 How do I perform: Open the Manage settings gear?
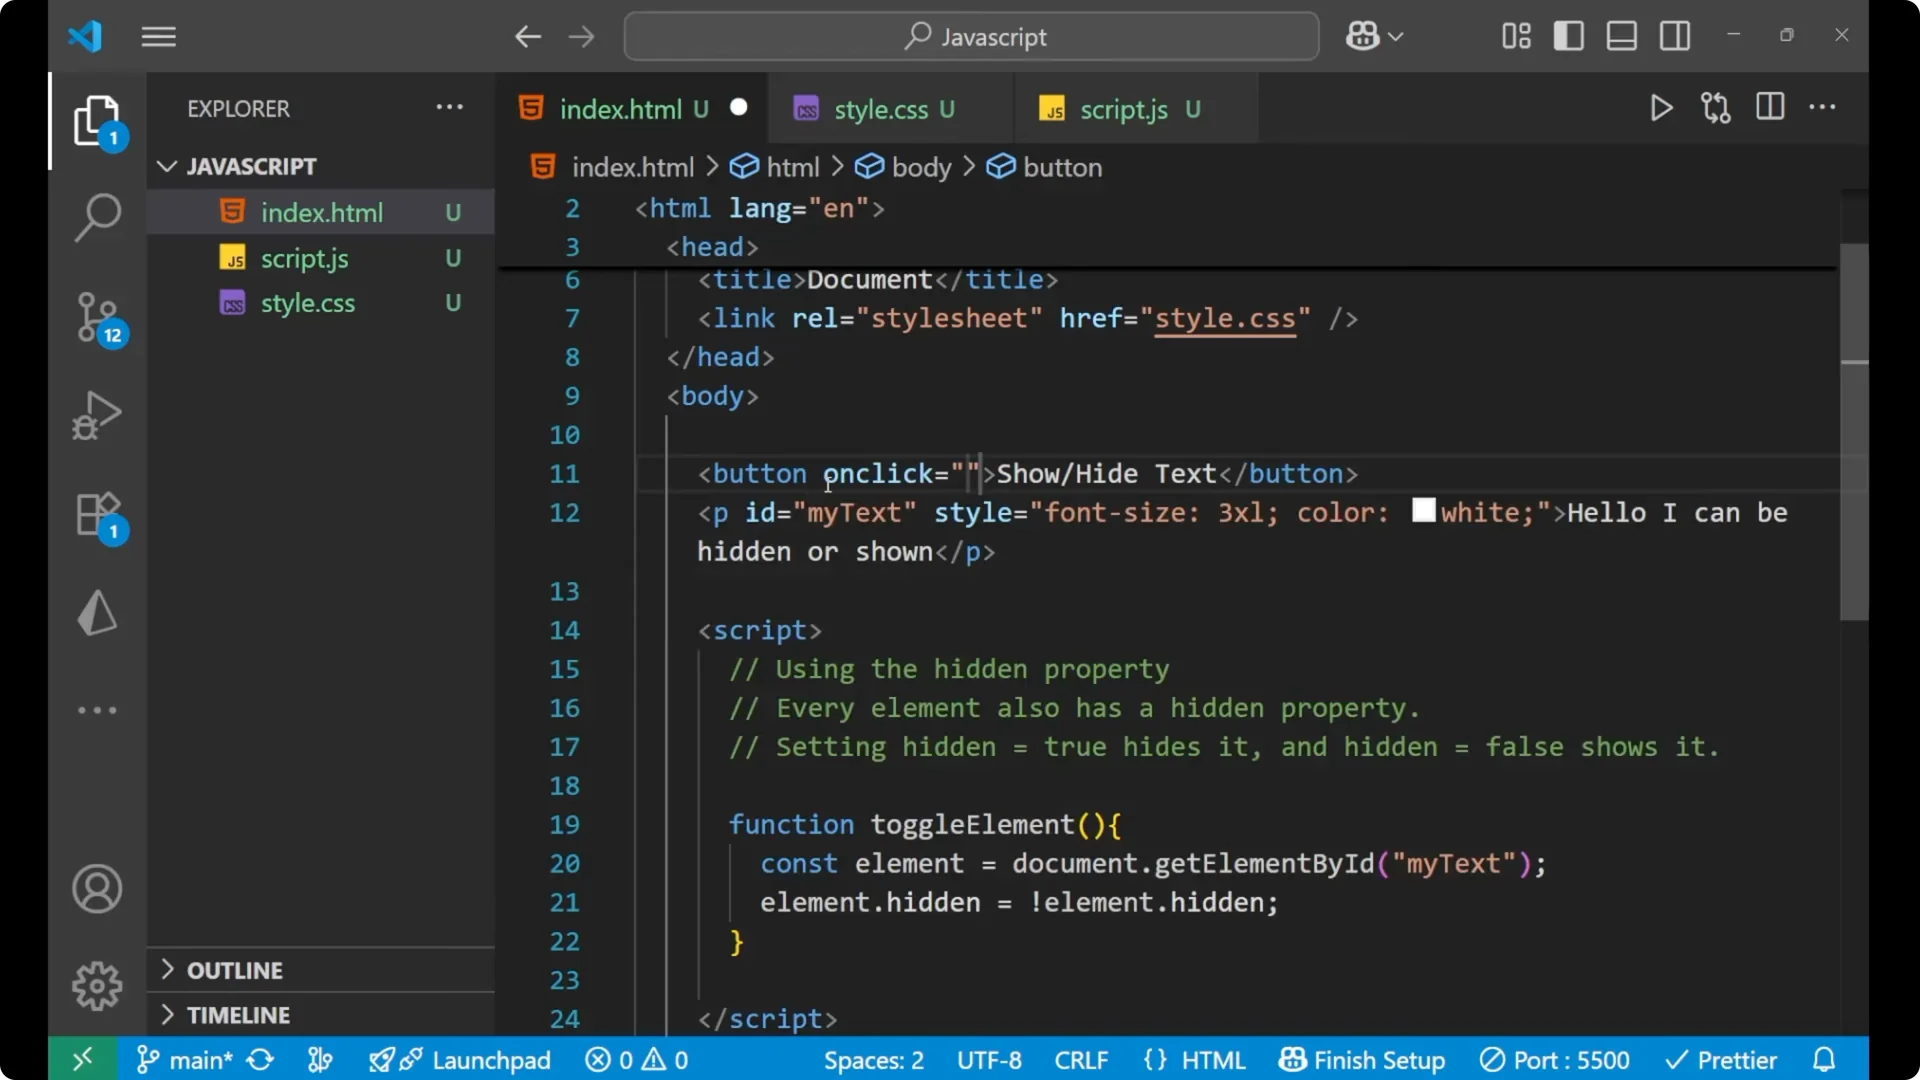pyautogui.click(x=97, y=985)
